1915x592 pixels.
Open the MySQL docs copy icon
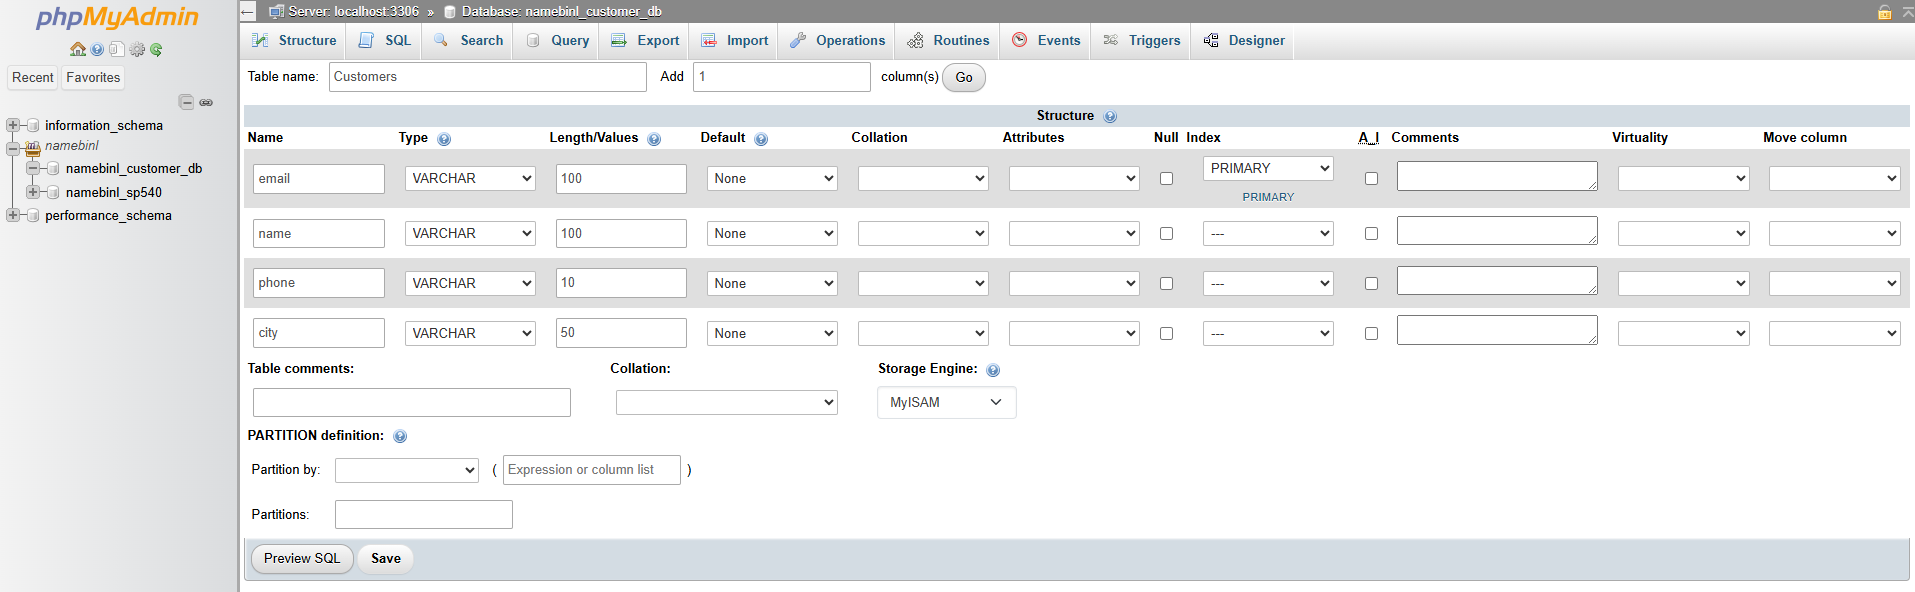pyautogui.click(x=116, y=49)
